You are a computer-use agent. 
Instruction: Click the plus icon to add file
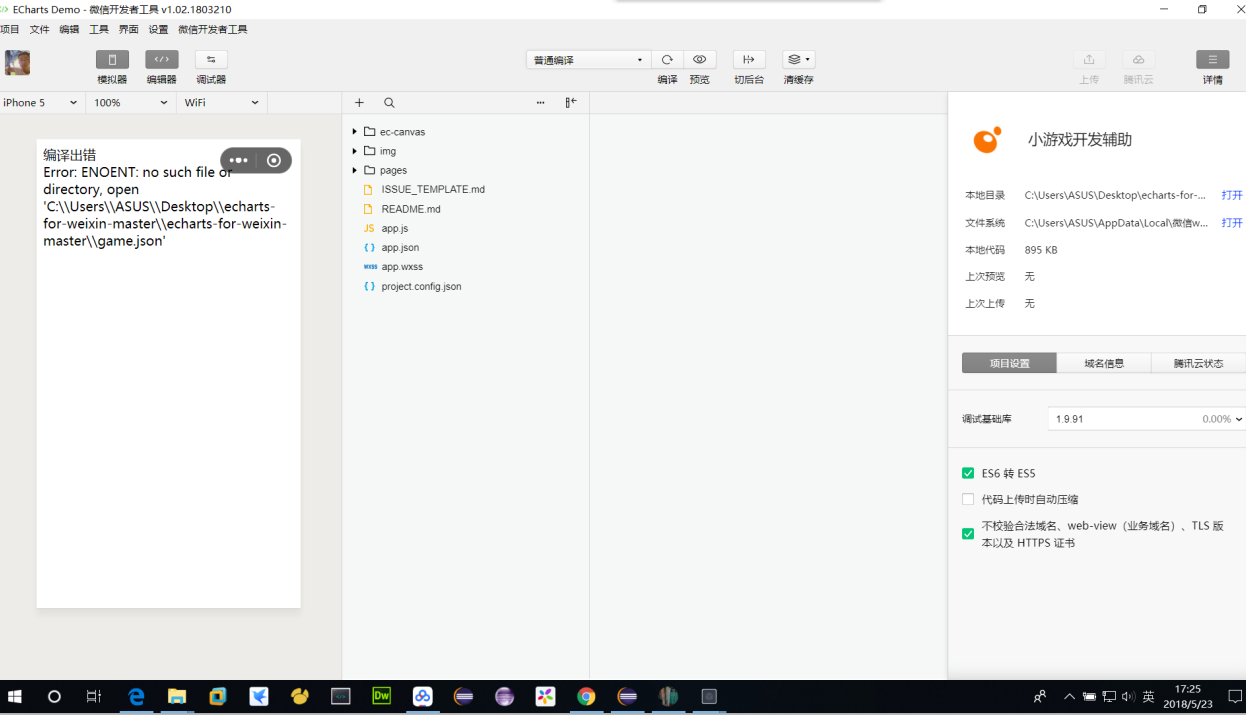point(360,103)
